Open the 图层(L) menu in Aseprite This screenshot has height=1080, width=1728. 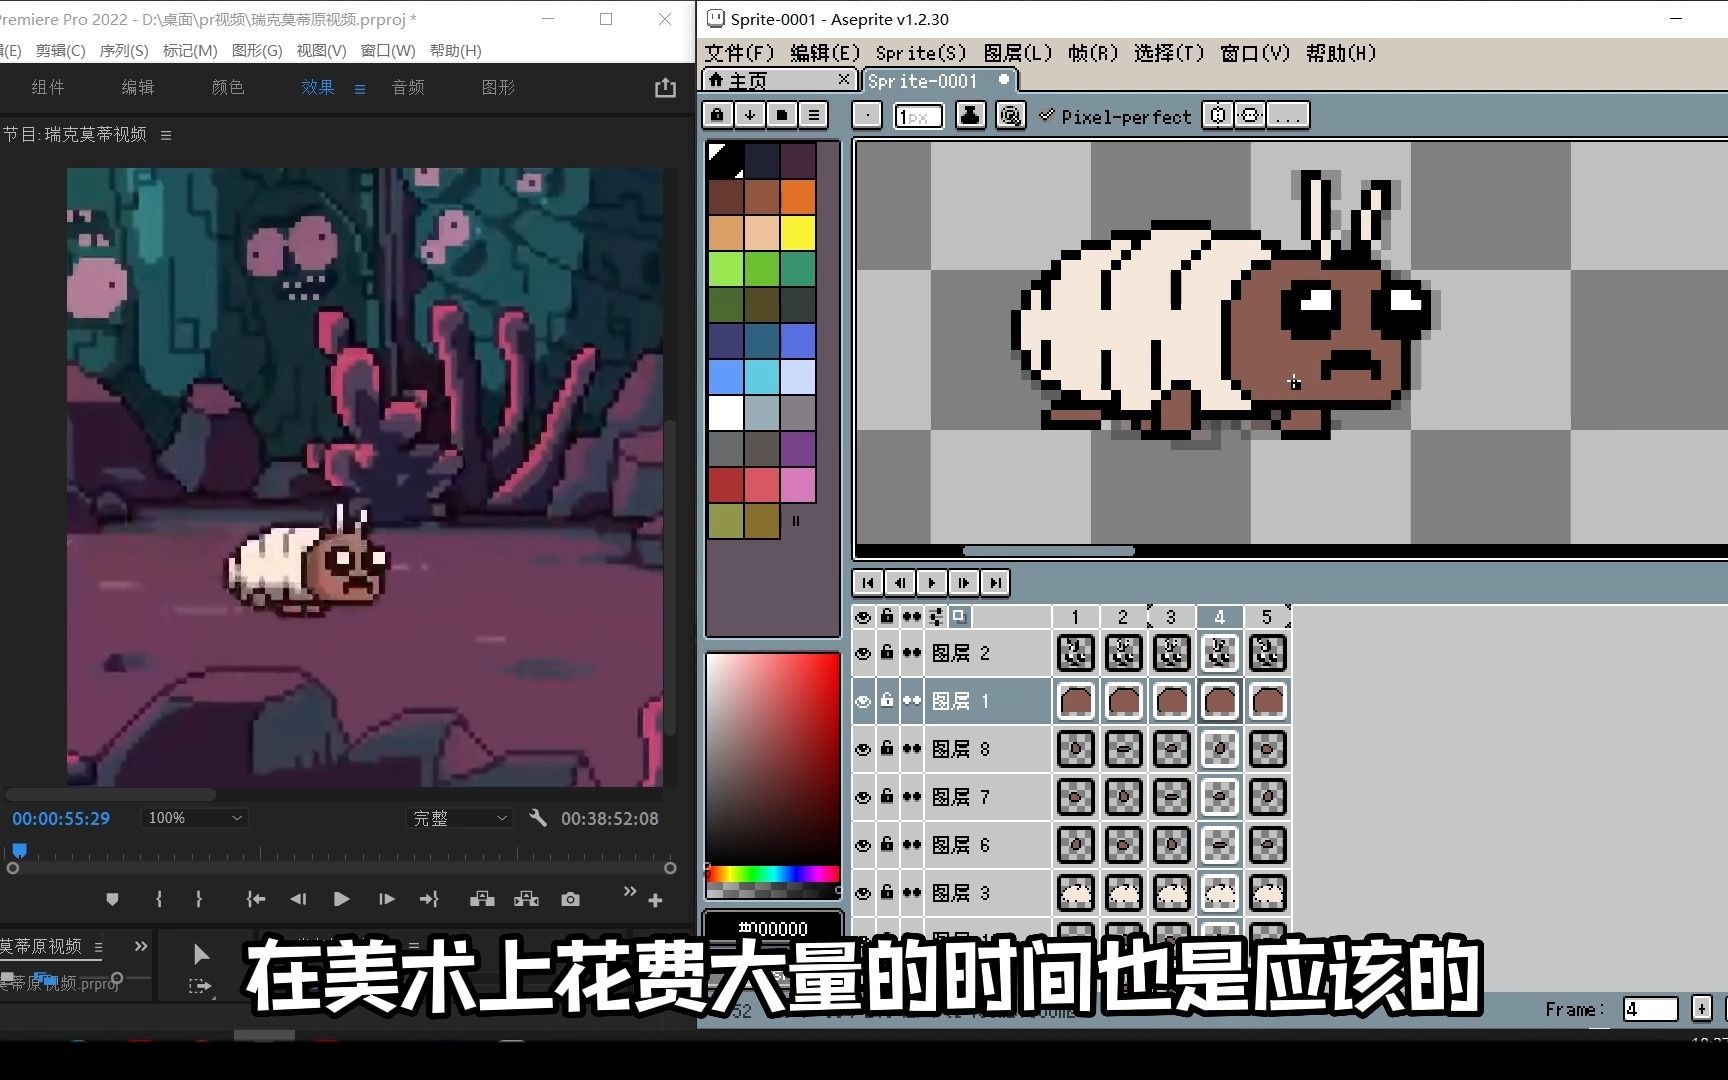[x=1018, y=53]
